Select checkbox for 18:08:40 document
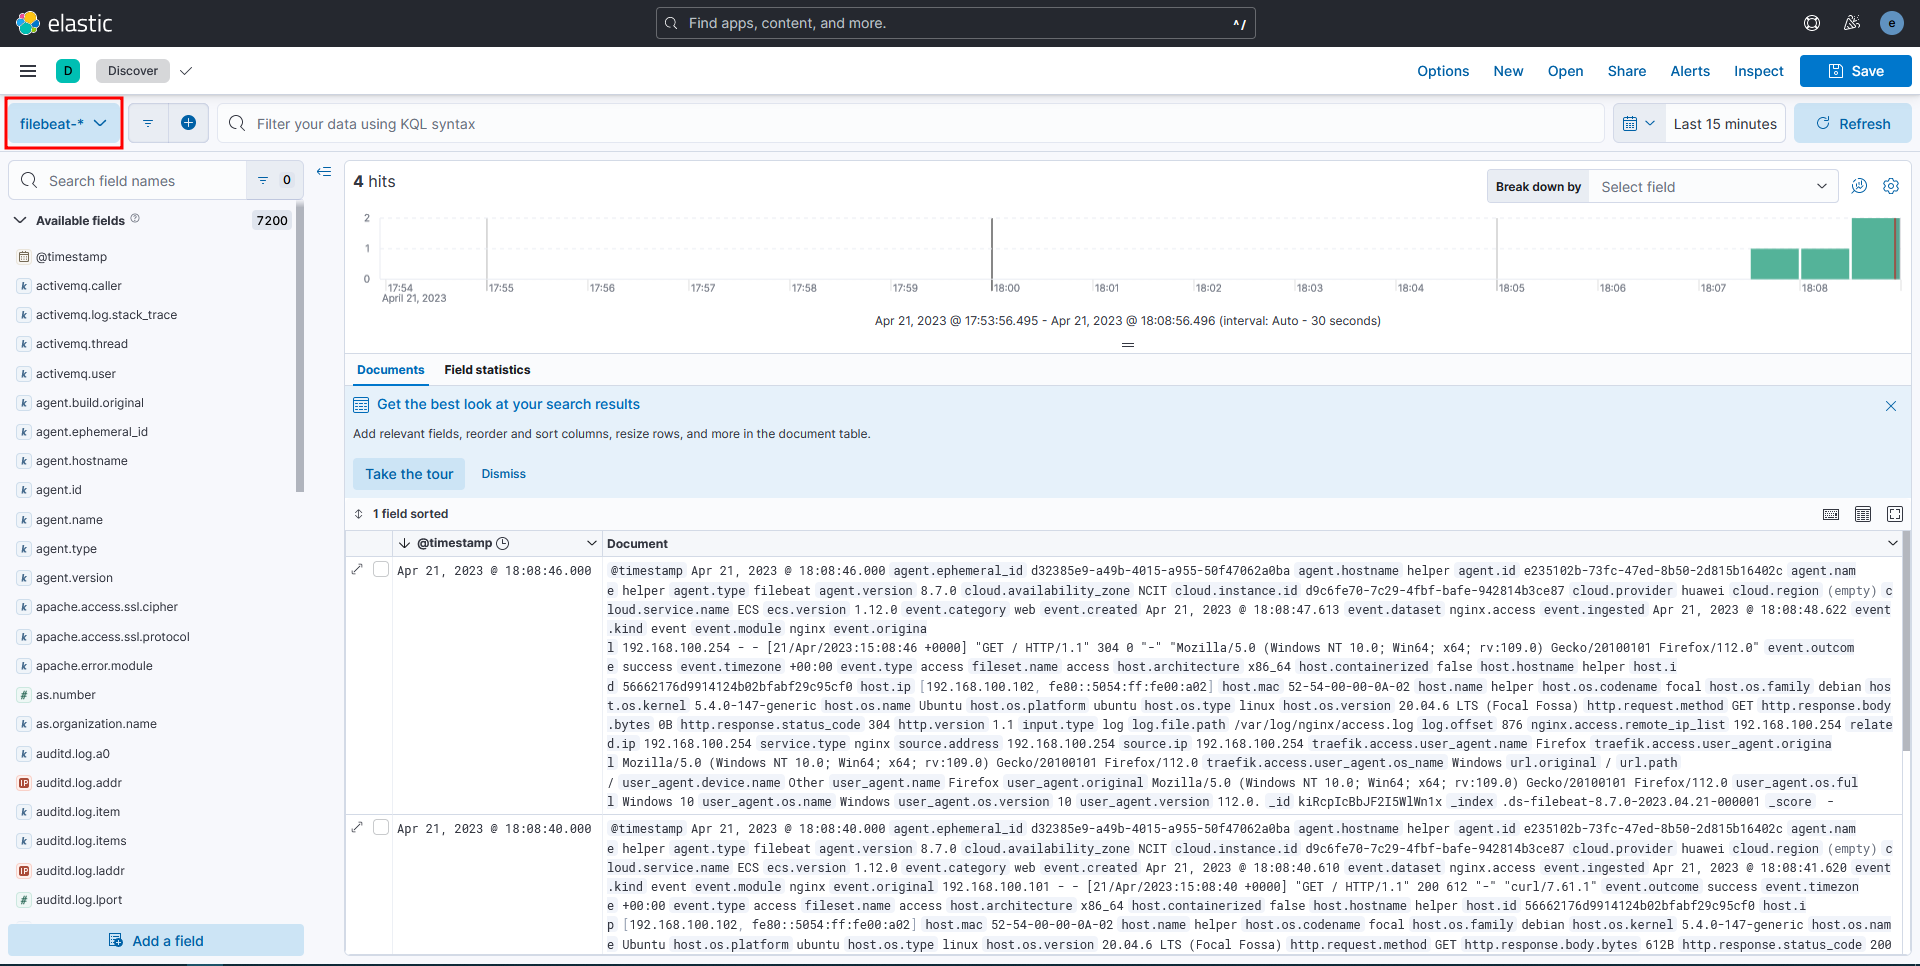 (381, 828)
